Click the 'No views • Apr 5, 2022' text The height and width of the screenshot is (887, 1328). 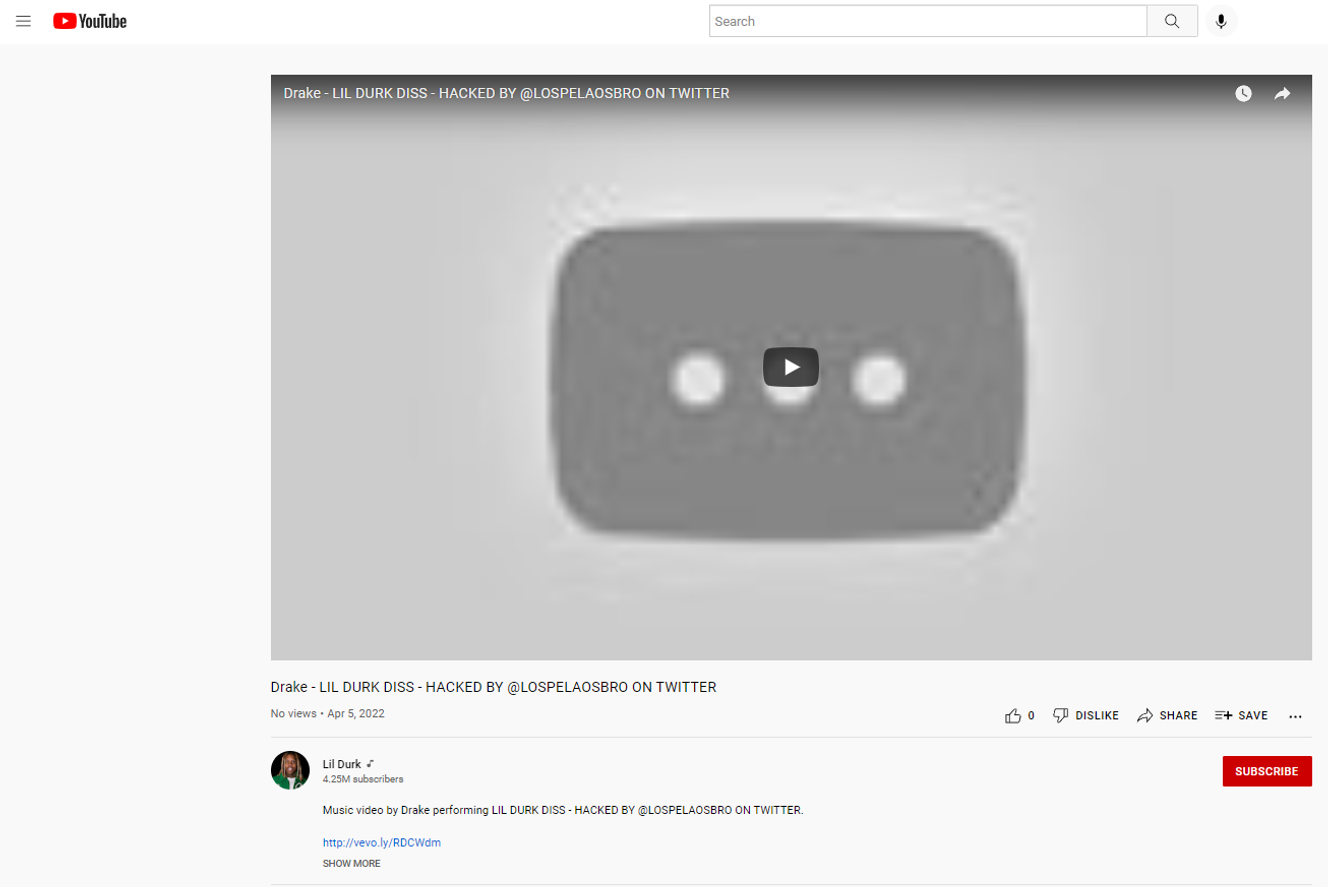[x=328, y=714]
